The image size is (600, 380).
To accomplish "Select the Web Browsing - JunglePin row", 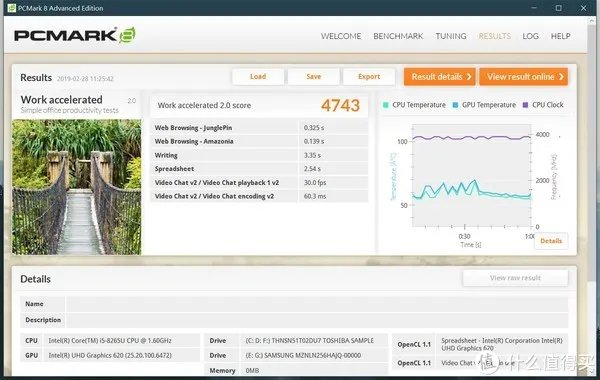I will 260,128.
